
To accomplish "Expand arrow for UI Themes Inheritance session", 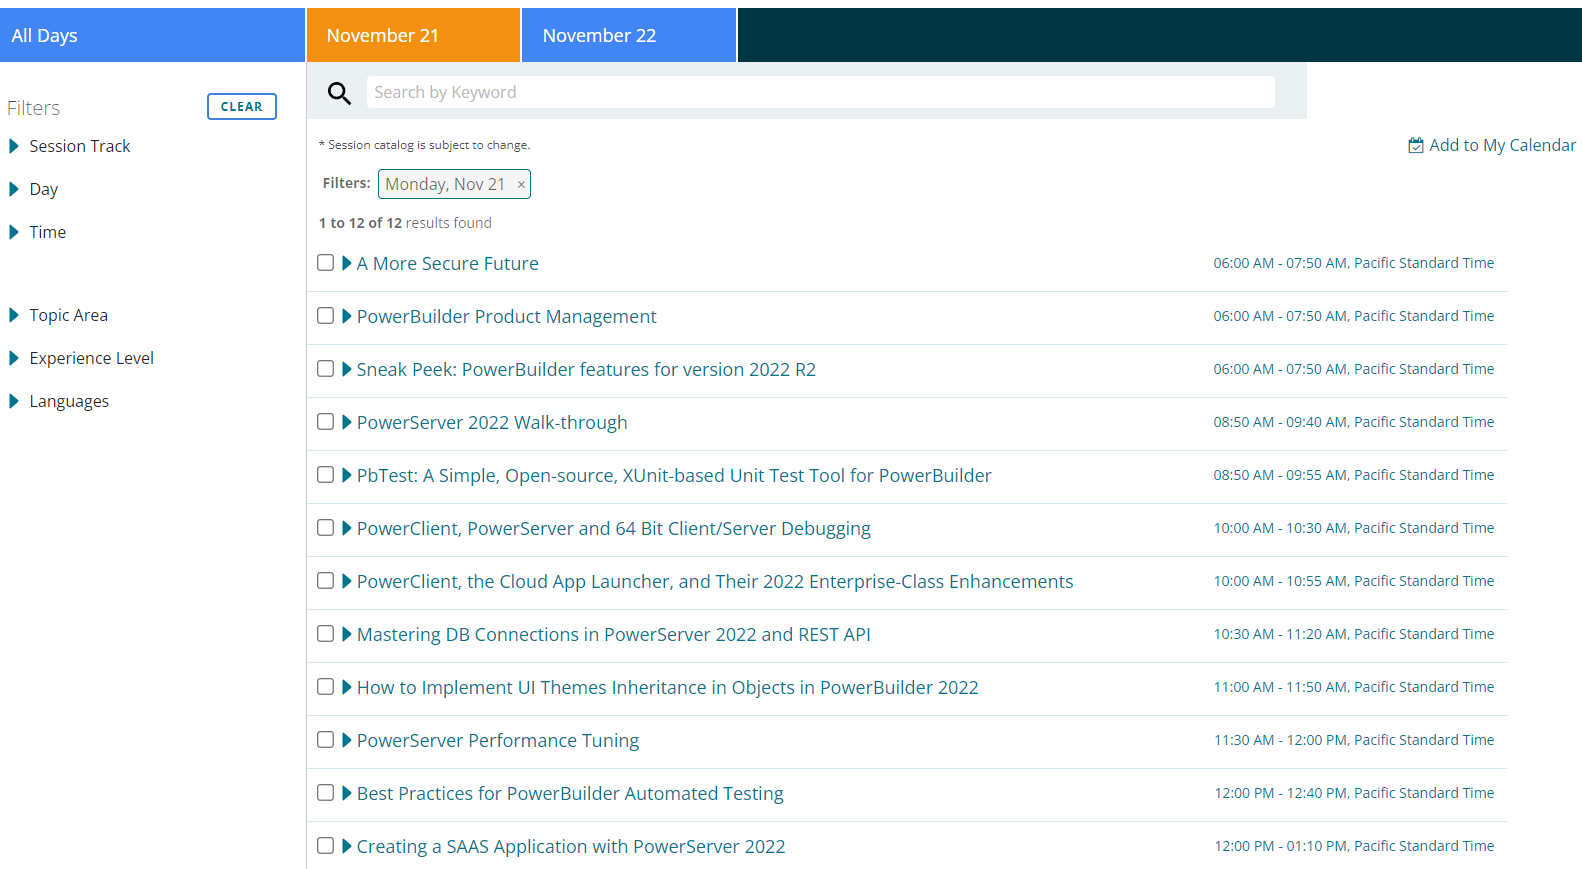I will [x=347, y=687].
